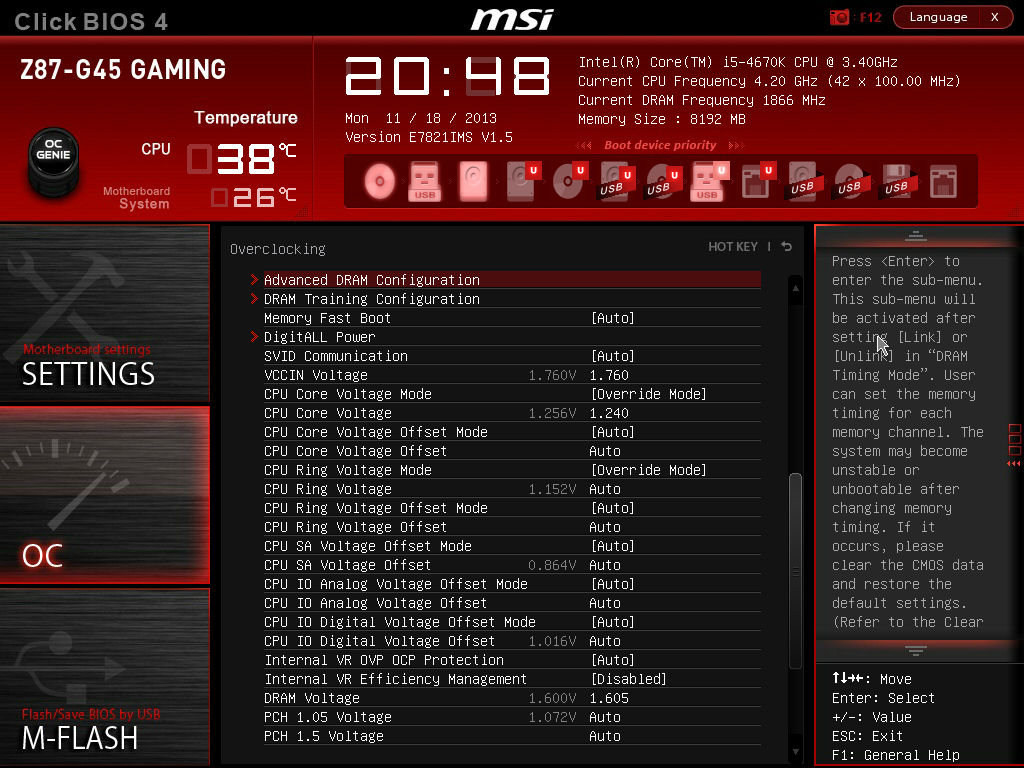Select the last network boot device icon
Image resolution: width=1024 pixels, height=768 pixels.
click(944, 181)
